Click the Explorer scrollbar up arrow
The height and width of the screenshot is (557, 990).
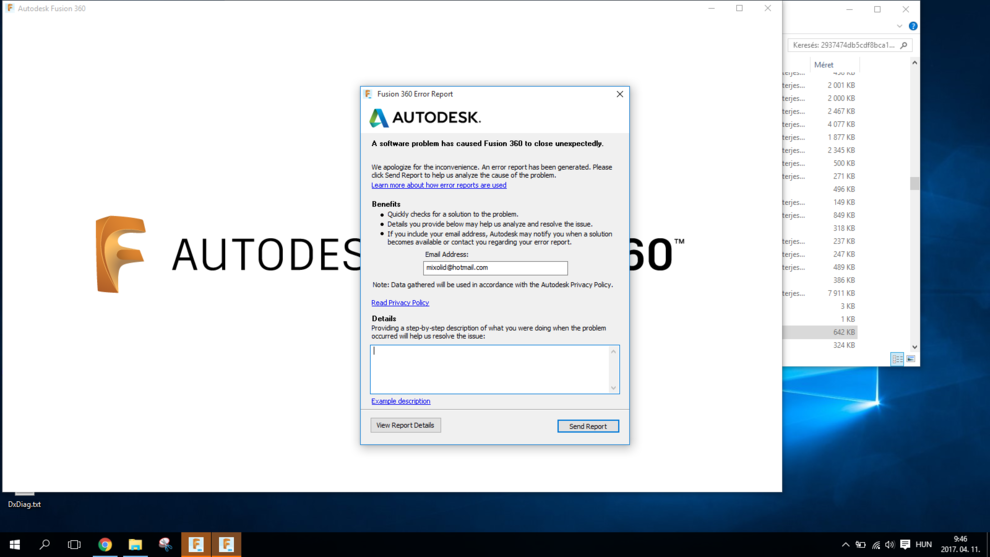914,63
